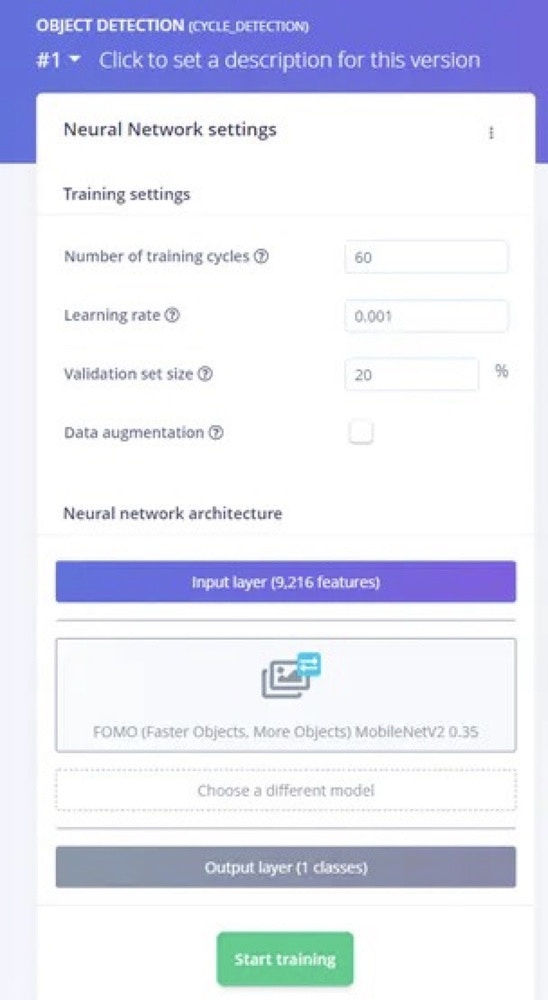
Task: Select the Input layer (9,216 features) block
Action: point(286,582)
